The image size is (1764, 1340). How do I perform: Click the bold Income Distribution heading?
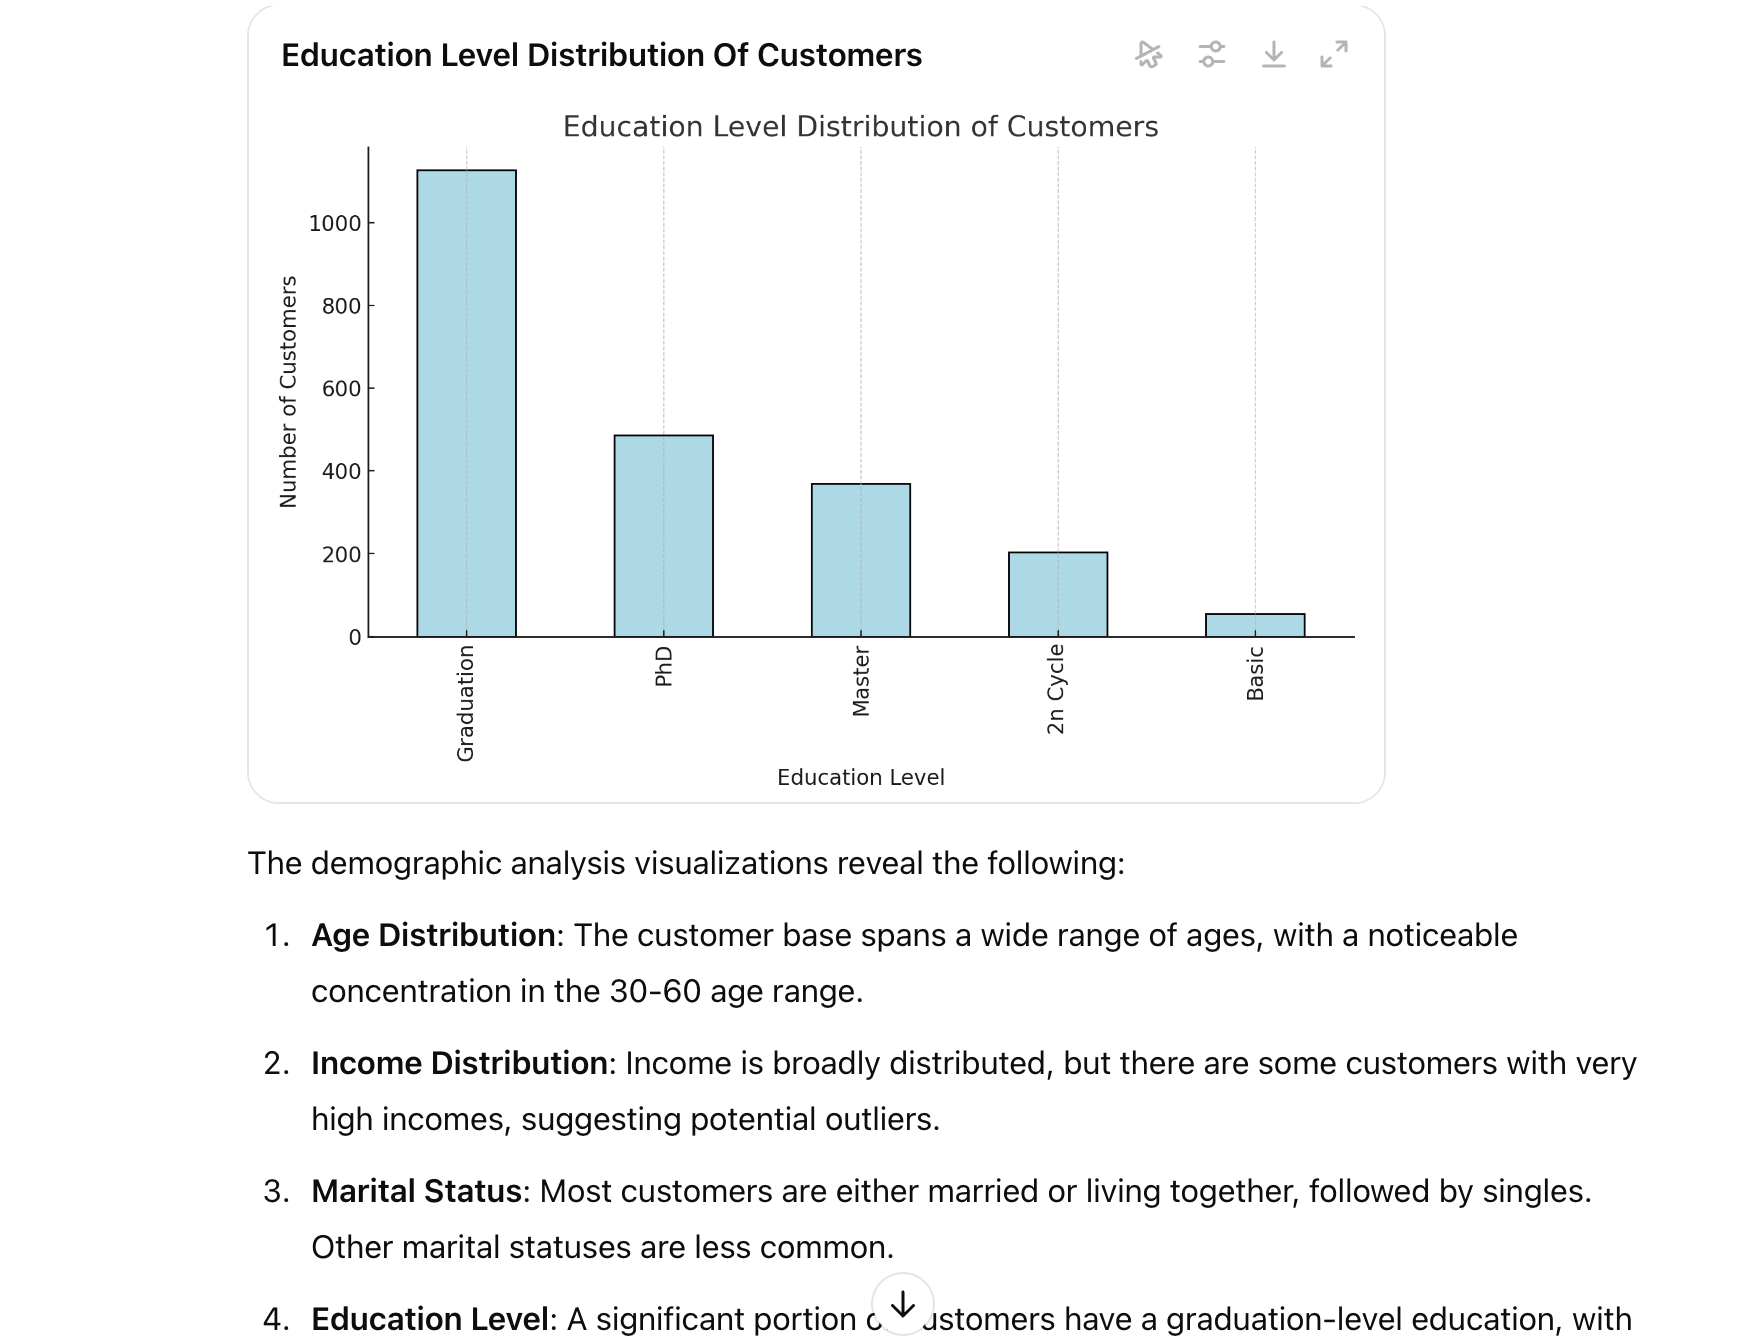click(459, 1063)
